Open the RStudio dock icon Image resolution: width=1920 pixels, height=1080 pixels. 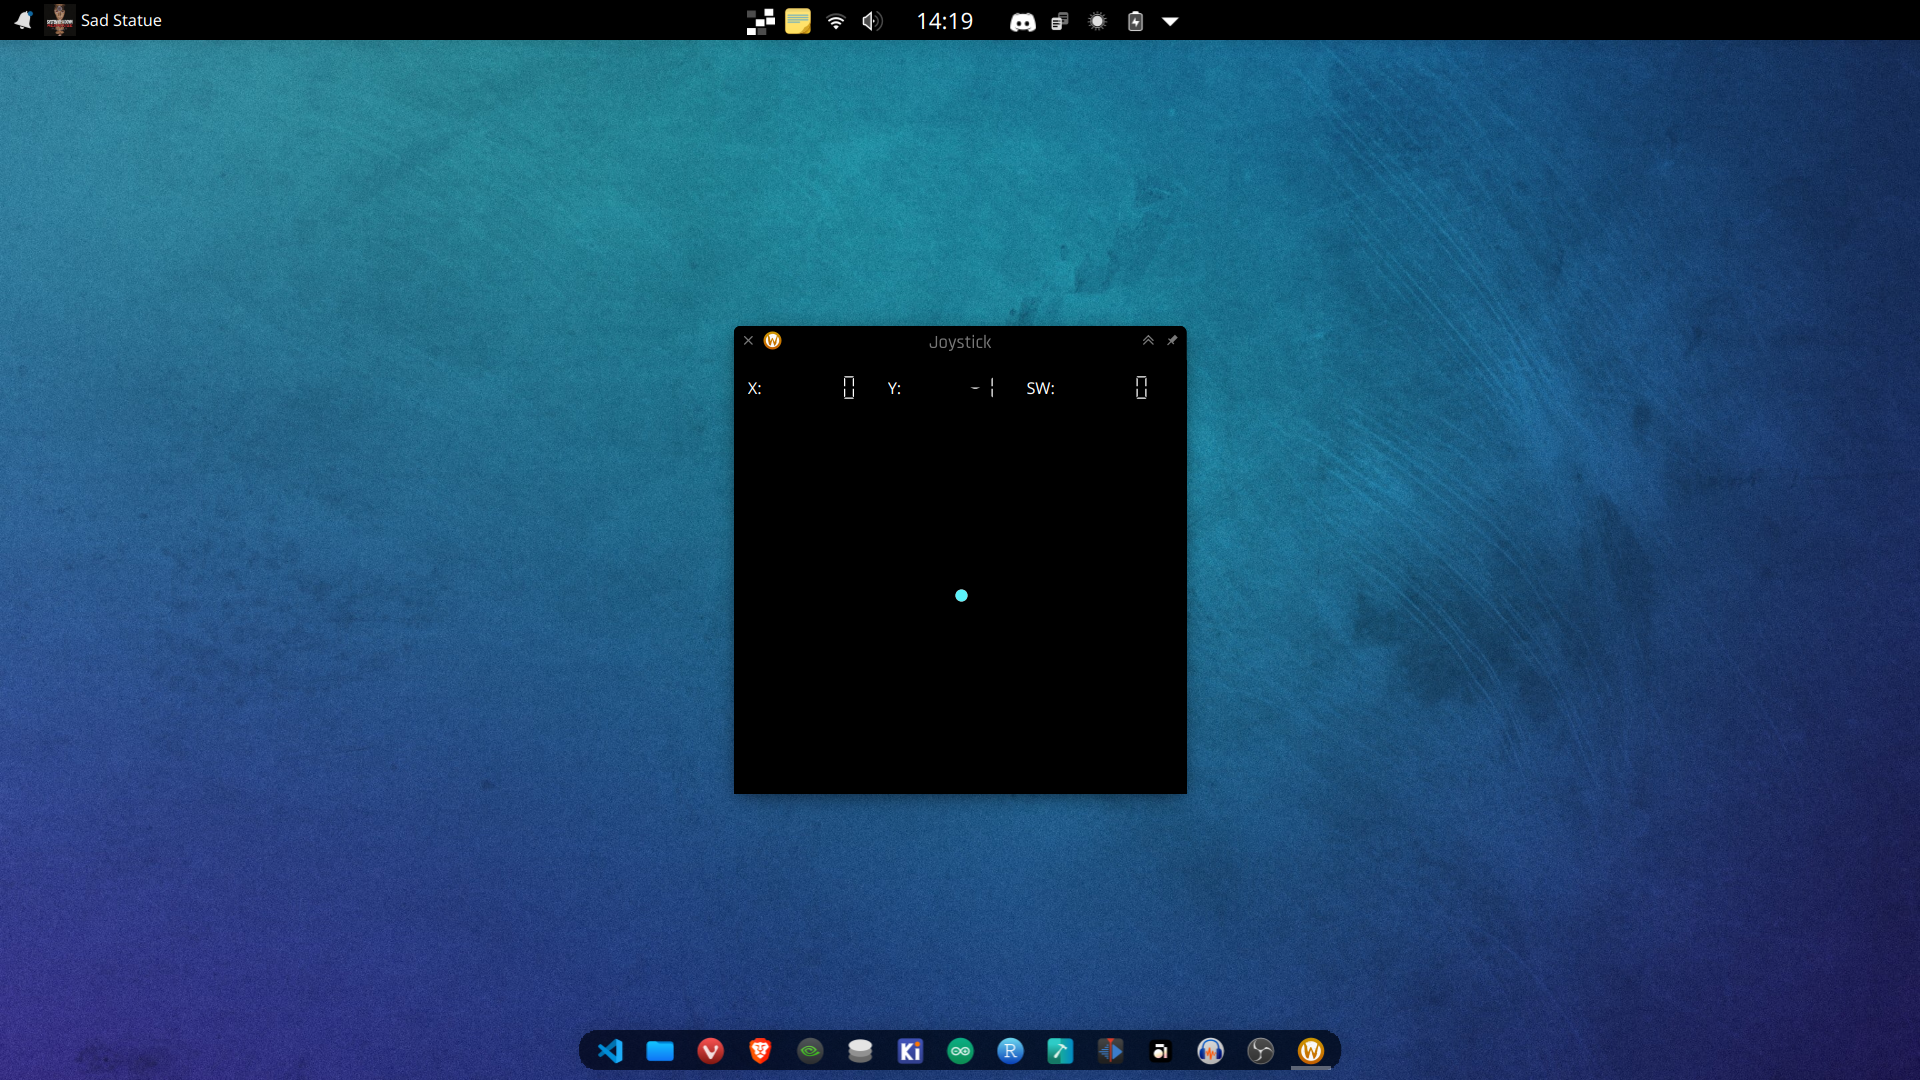point(1010,1051)
